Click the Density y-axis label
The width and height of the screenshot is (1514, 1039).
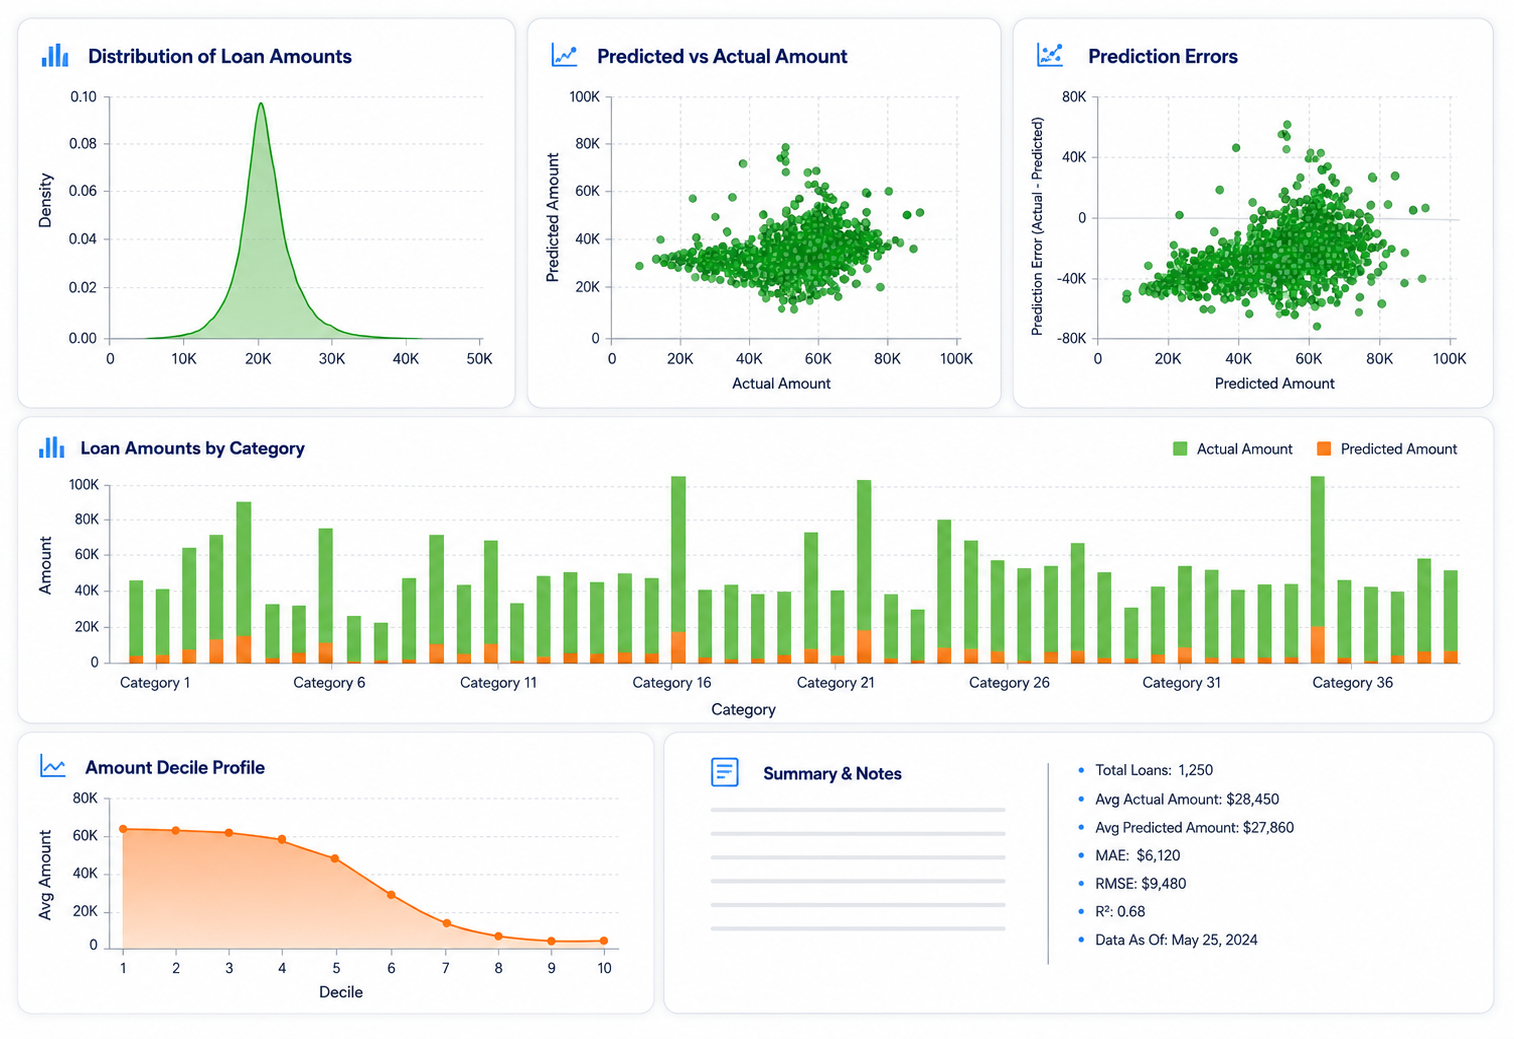(45, 200)
